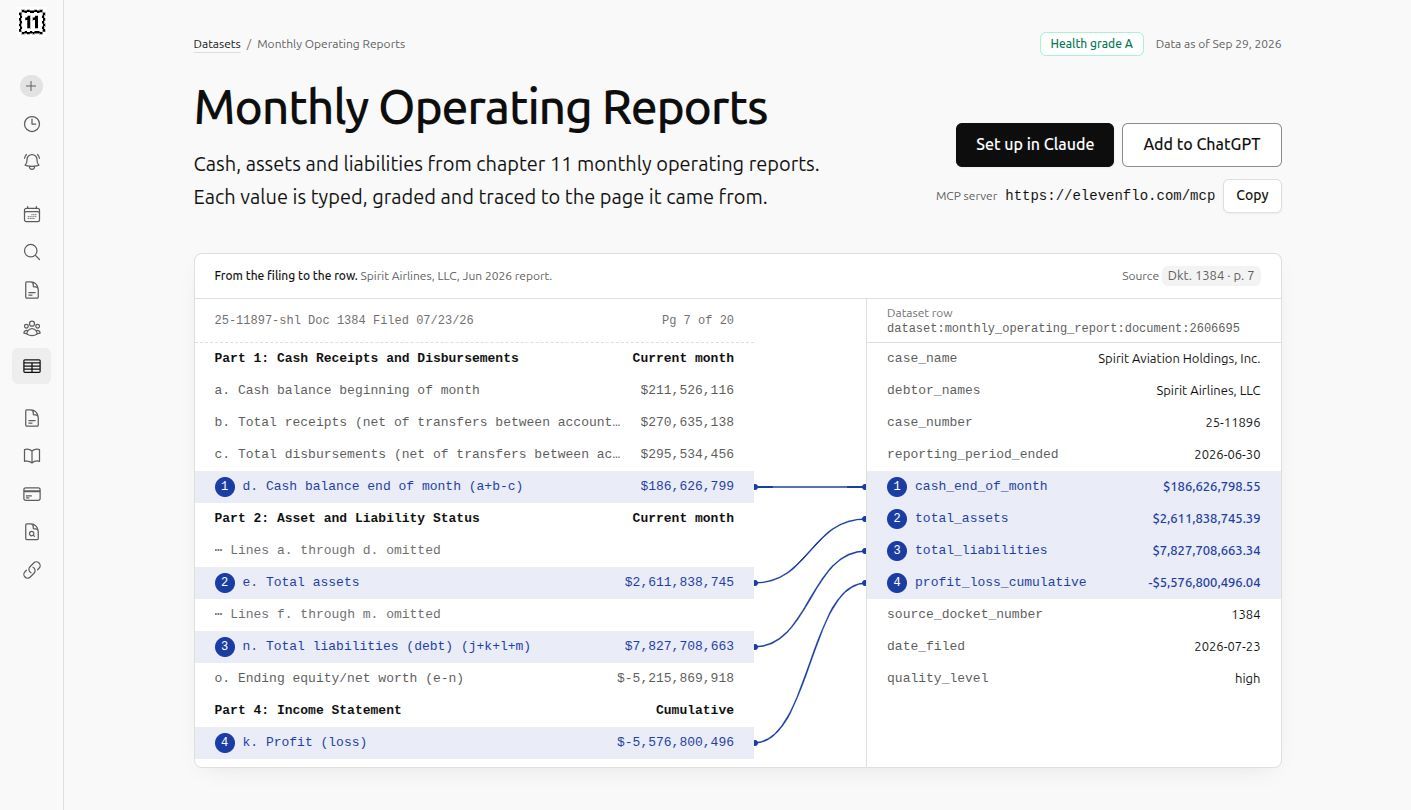Click the "profit_loss_cumulative" dataset field
This screenshot has height=810, width=1411.
pos(1074,583)
